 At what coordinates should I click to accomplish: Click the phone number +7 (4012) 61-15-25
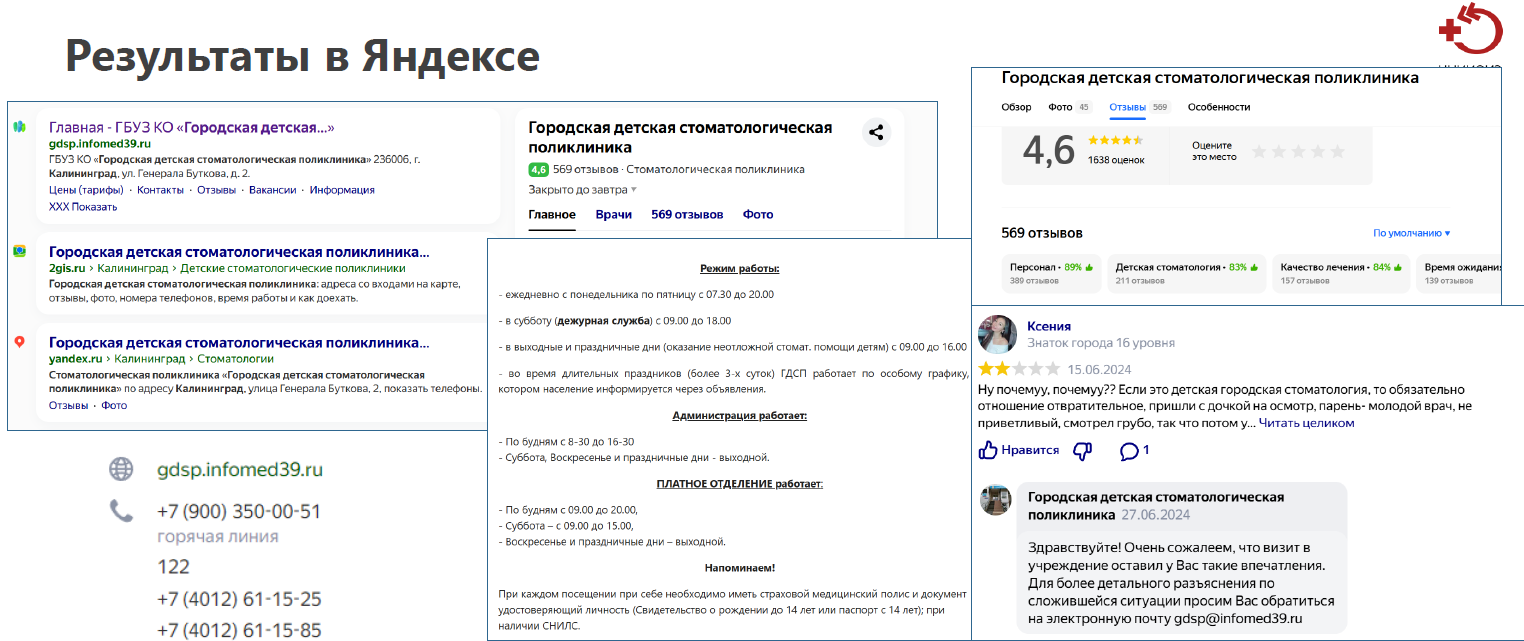tap(239, 599)
